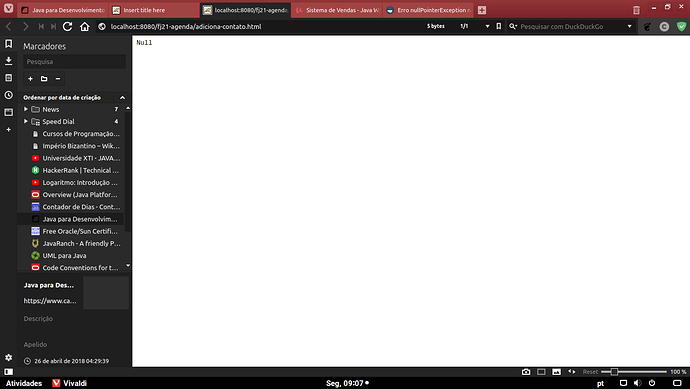This screenshot has height=389, width=690.
Task: Switch to Sistema de Vendas tab
Action: [x=337, y=10]
